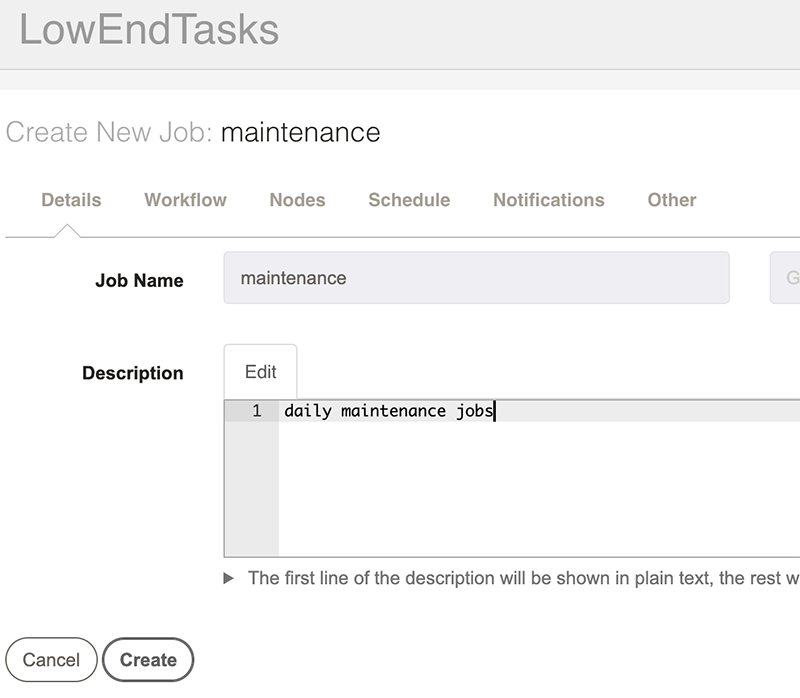The image size is (800, 698).
Task: Click line number 1 in editor gutter
Action: [x=257, y=411]
